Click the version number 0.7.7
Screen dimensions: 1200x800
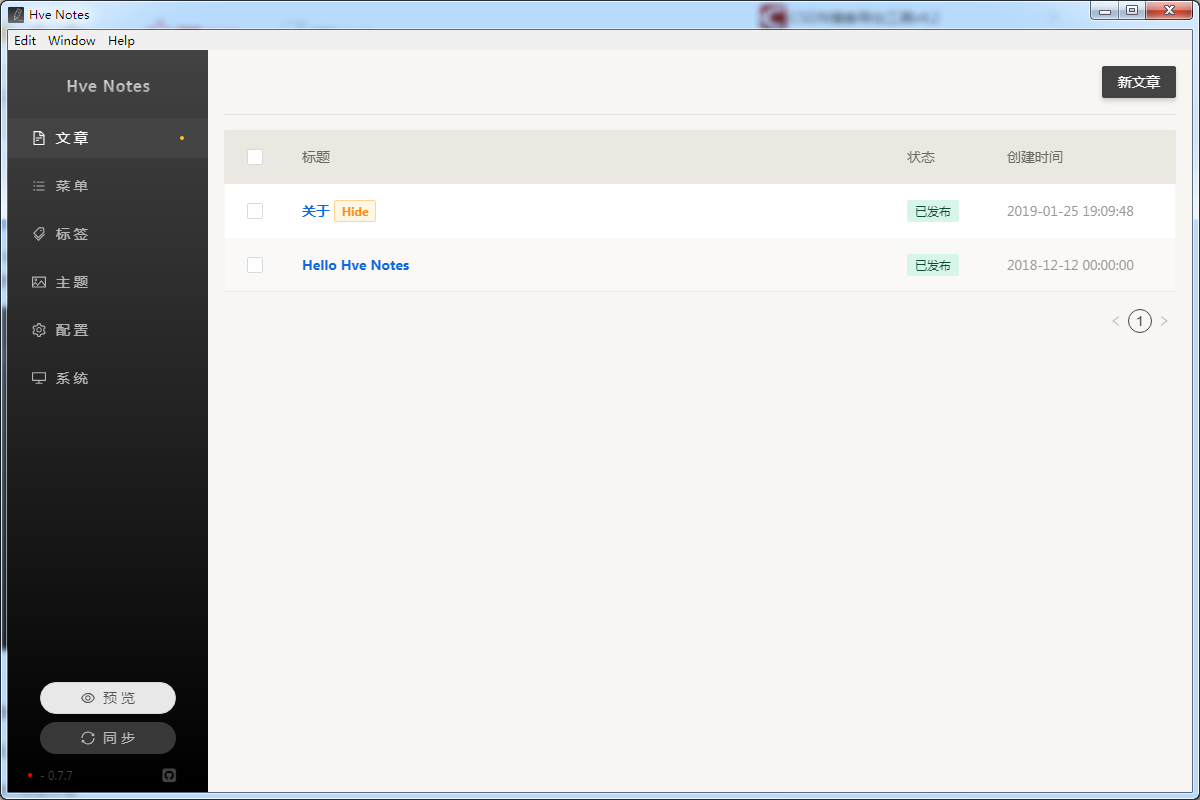click(60, 775)
